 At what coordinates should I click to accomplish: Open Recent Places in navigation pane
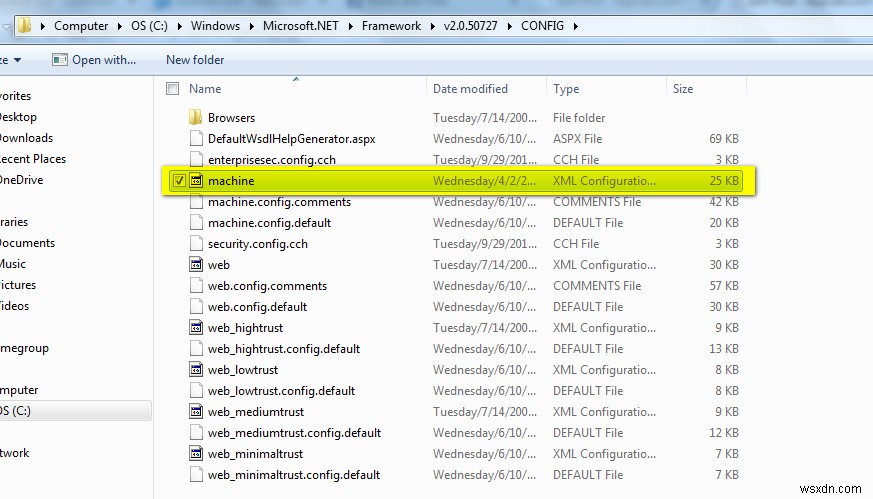(x=32, y=159)
